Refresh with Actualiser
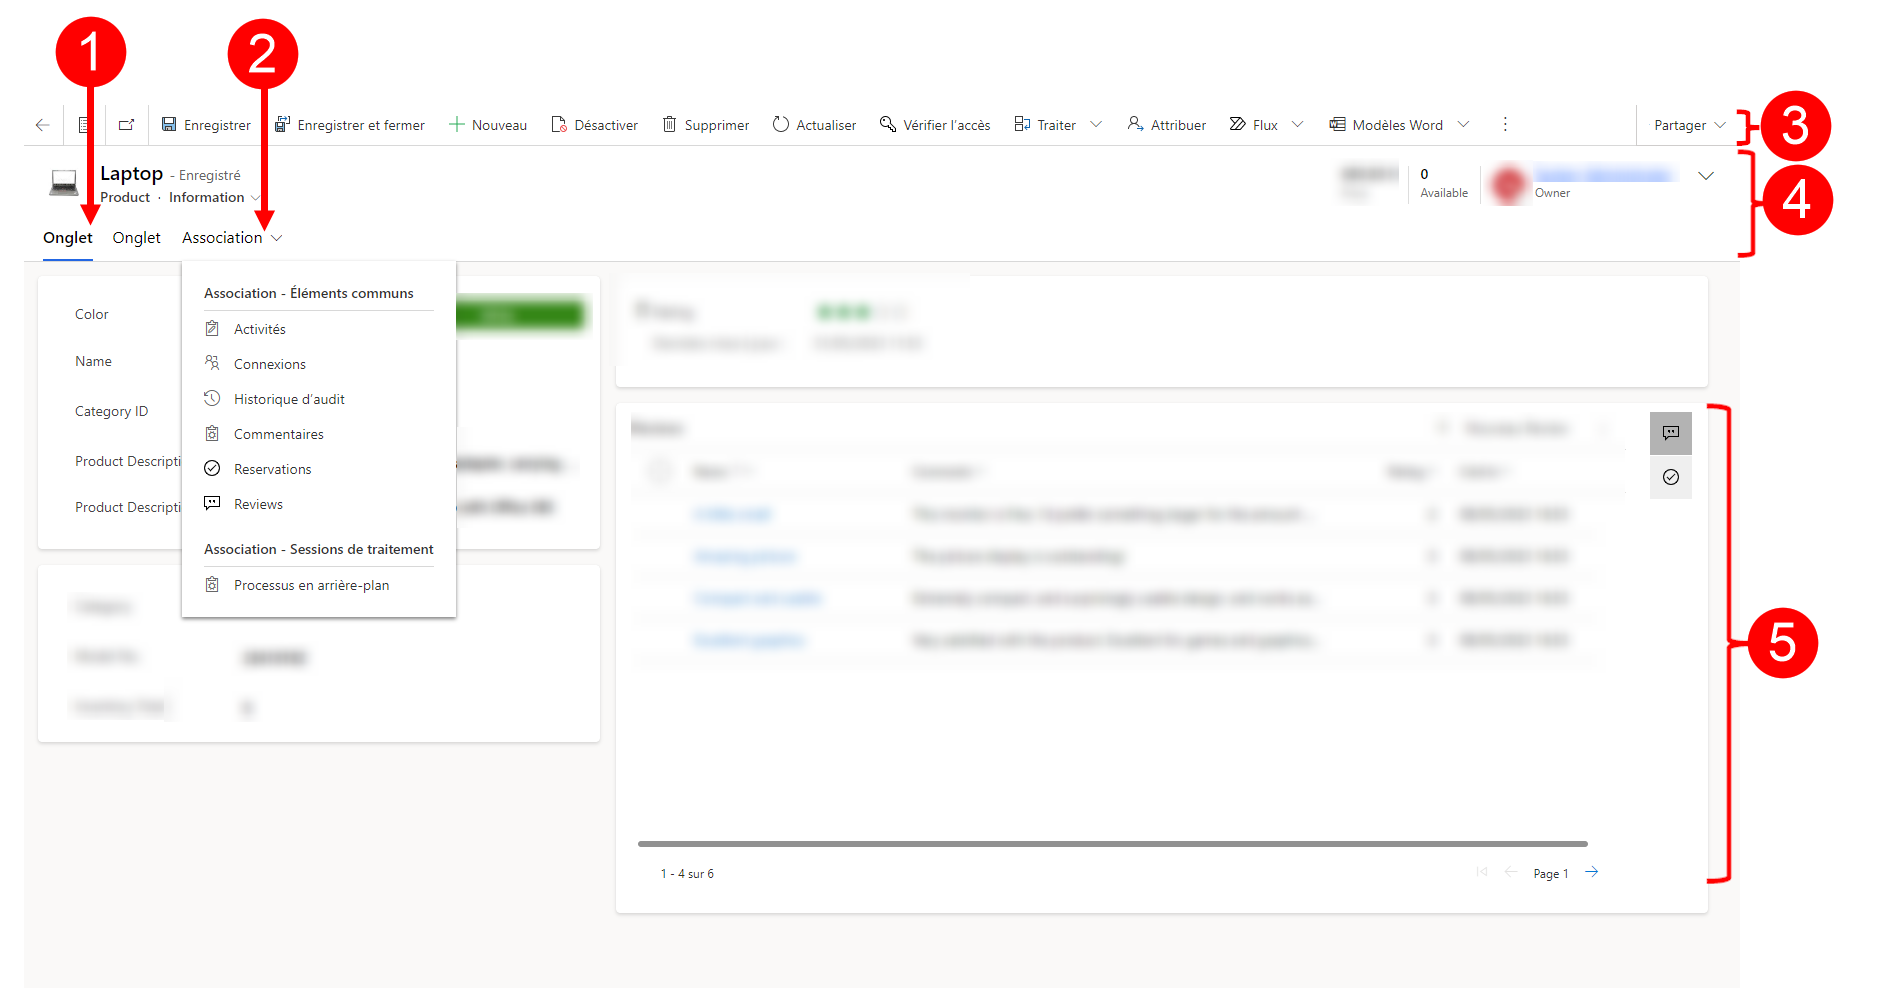1898x988 pixels. 814,125
